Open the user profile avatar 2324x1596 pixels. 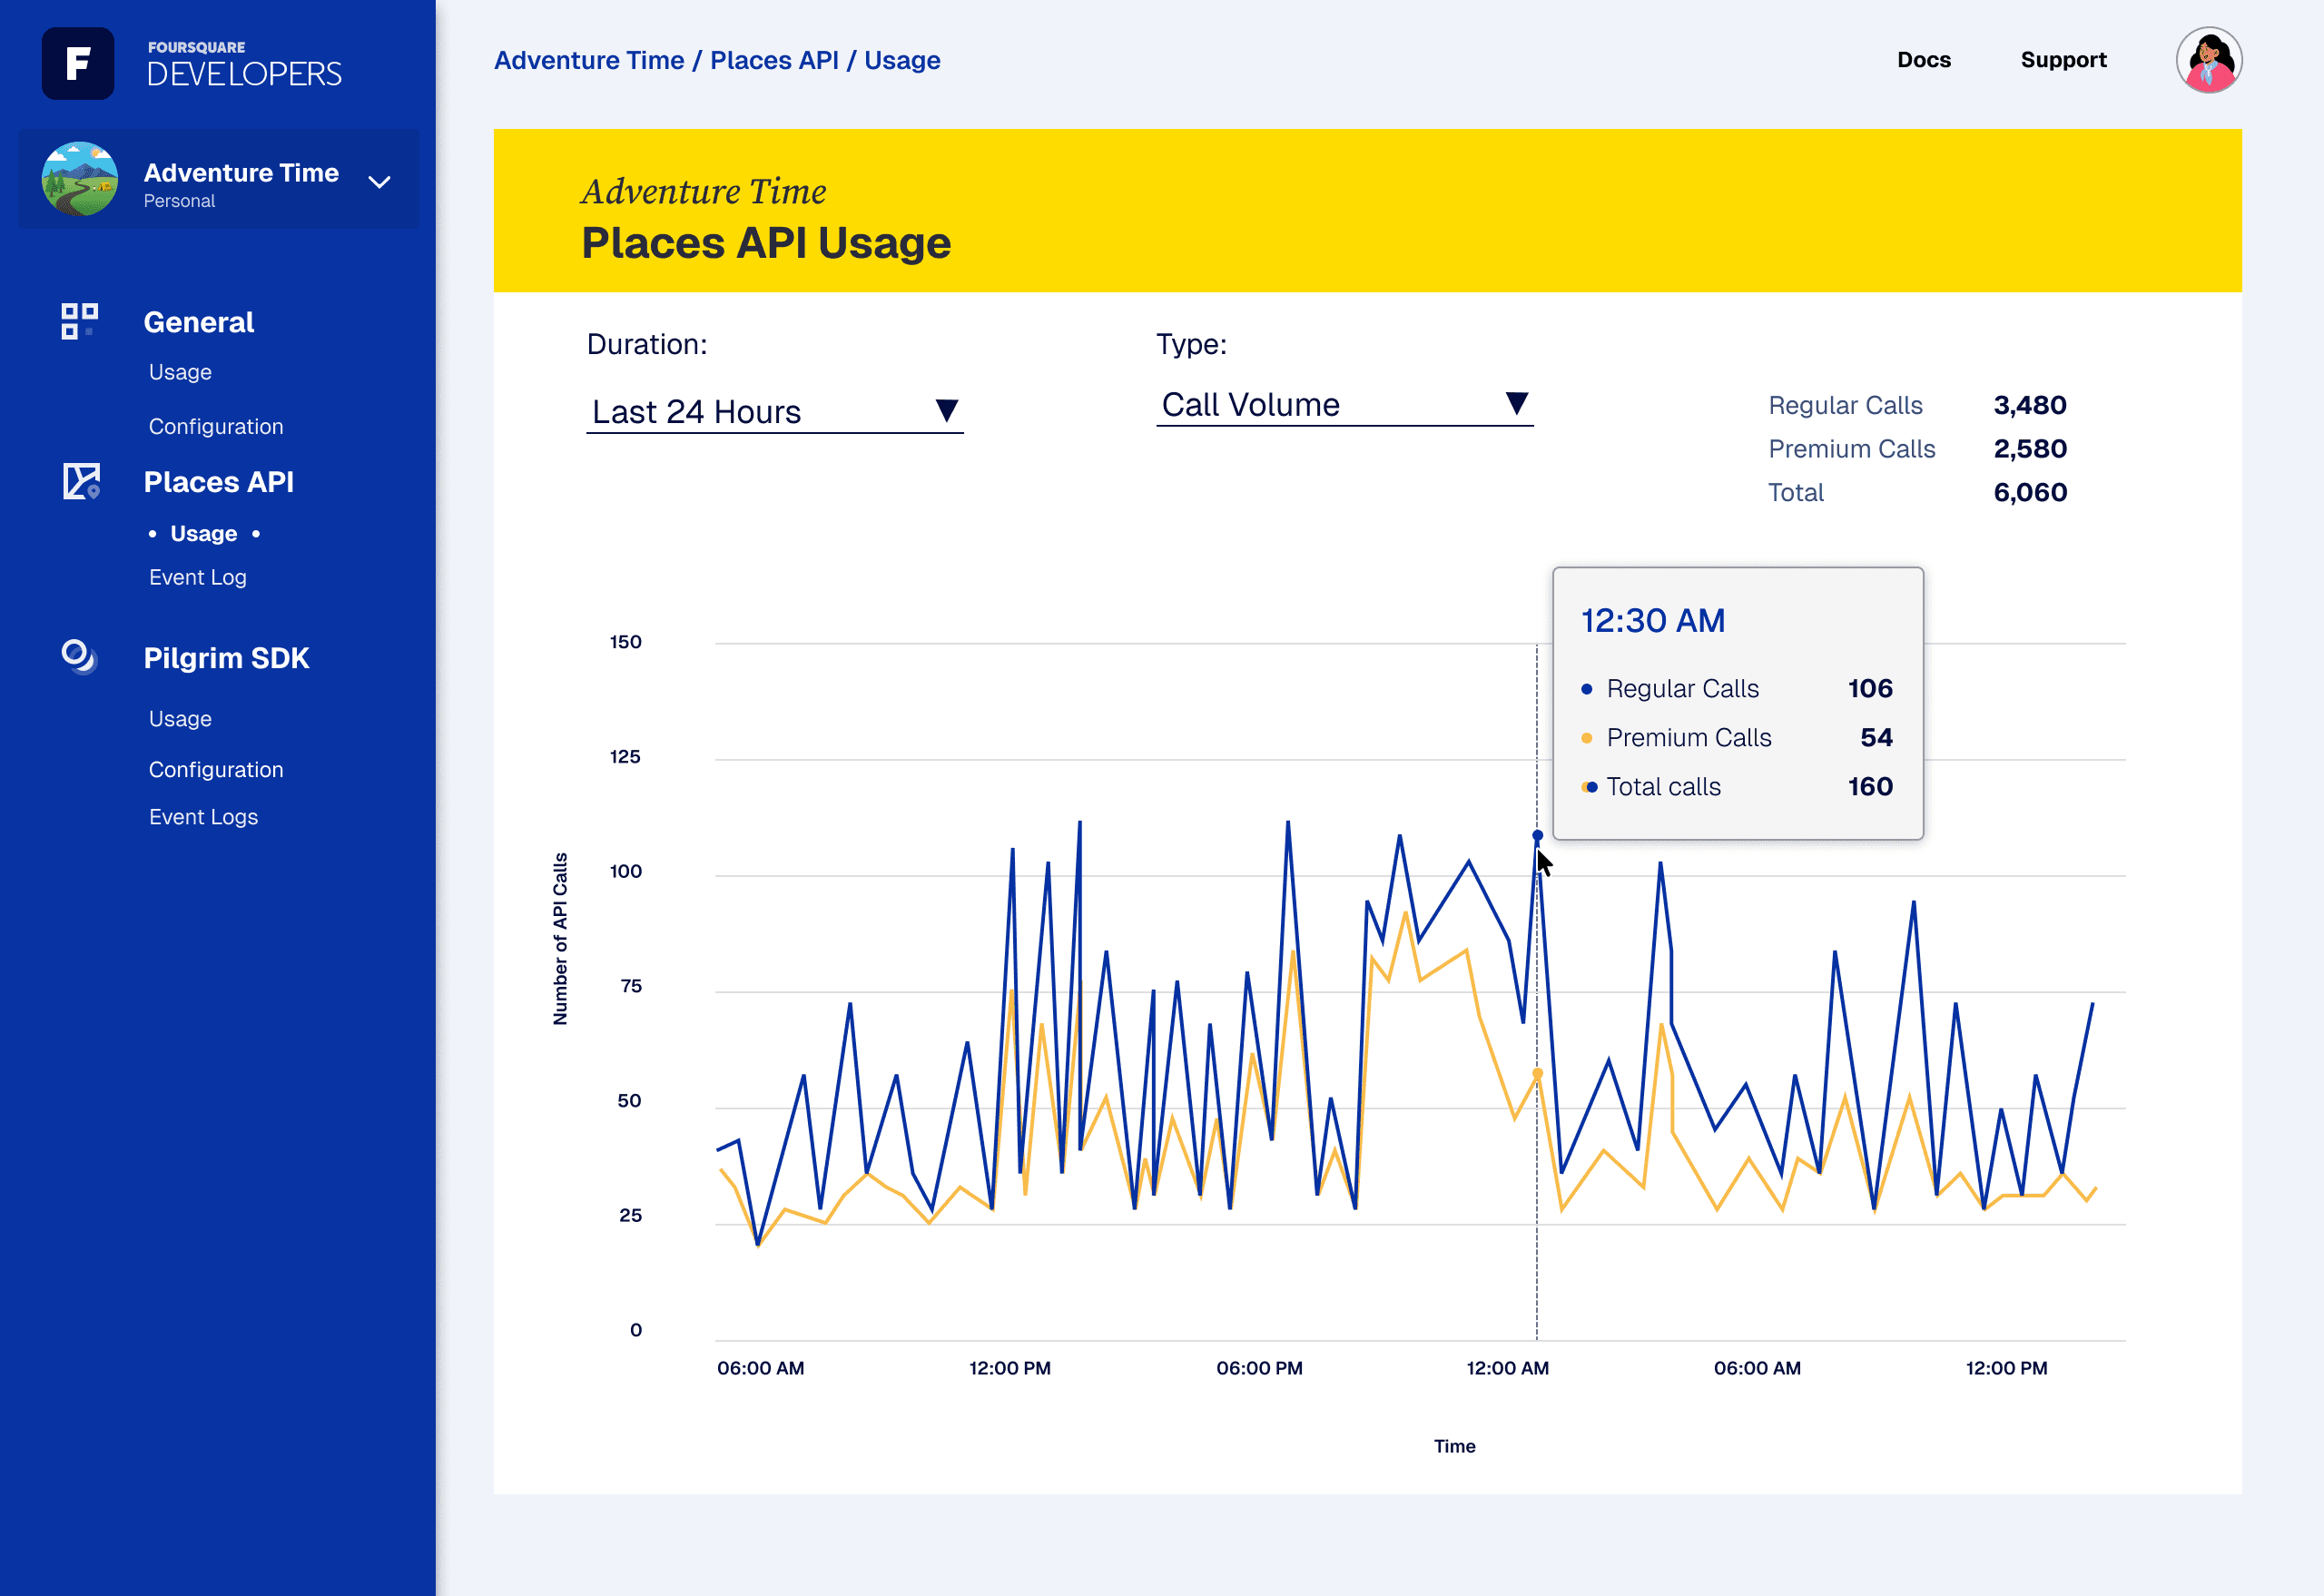[x=2209, y=60]
